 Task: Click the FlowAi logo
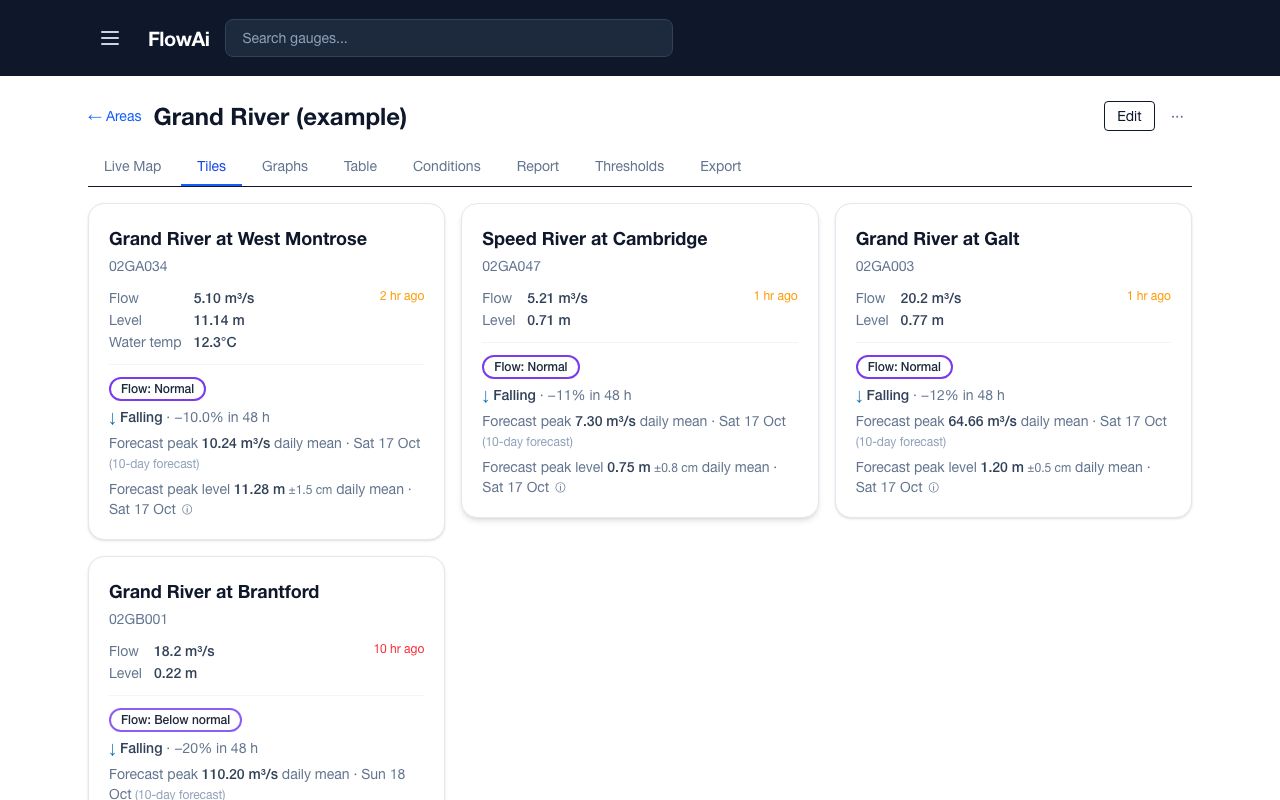pyautogui.click(x=179, y=38)
